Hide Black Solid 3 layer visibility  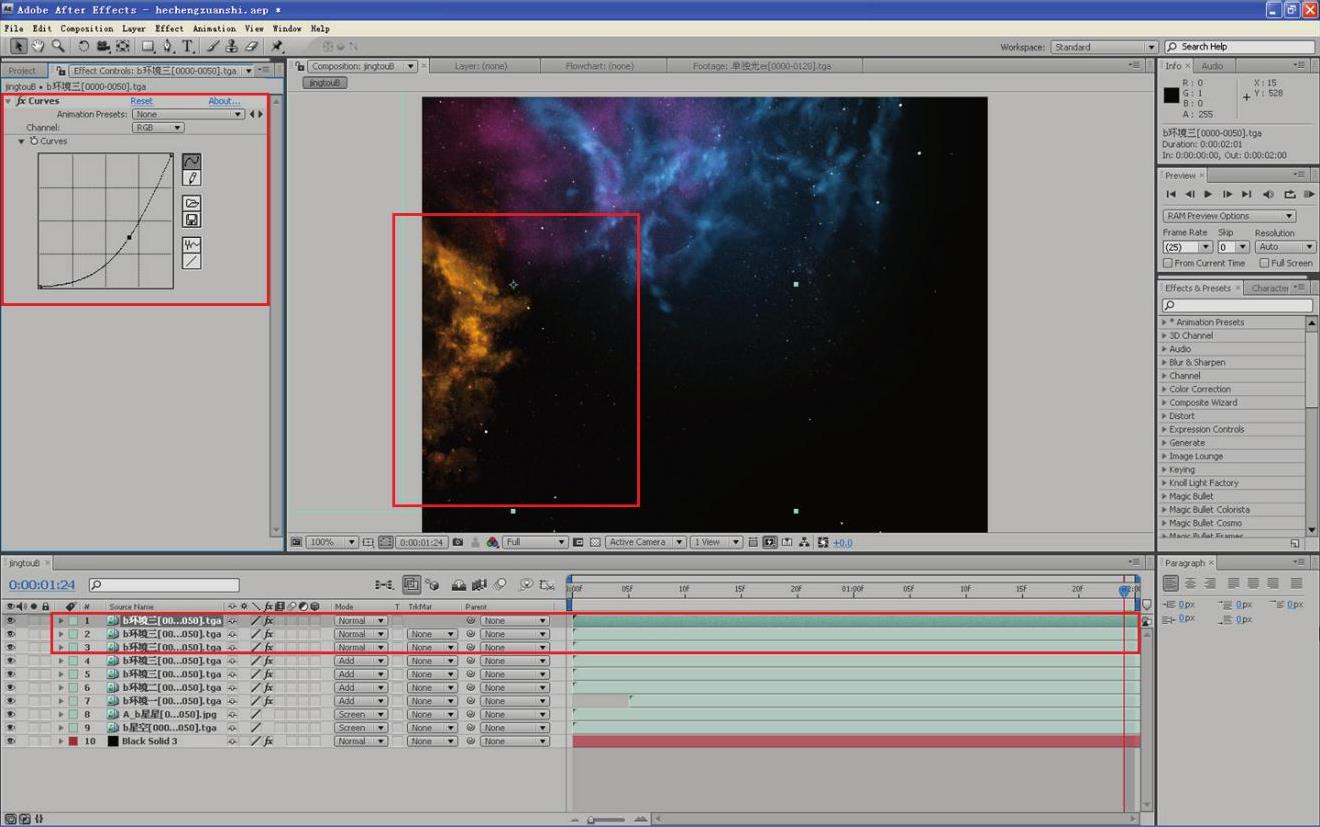[x=11, y=741]
